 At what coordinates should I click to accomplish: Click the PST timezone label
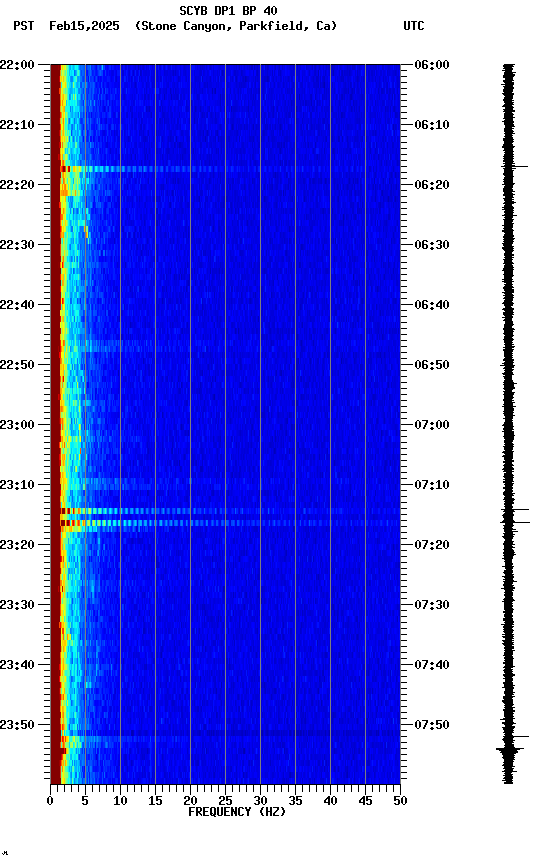[24, 26]
